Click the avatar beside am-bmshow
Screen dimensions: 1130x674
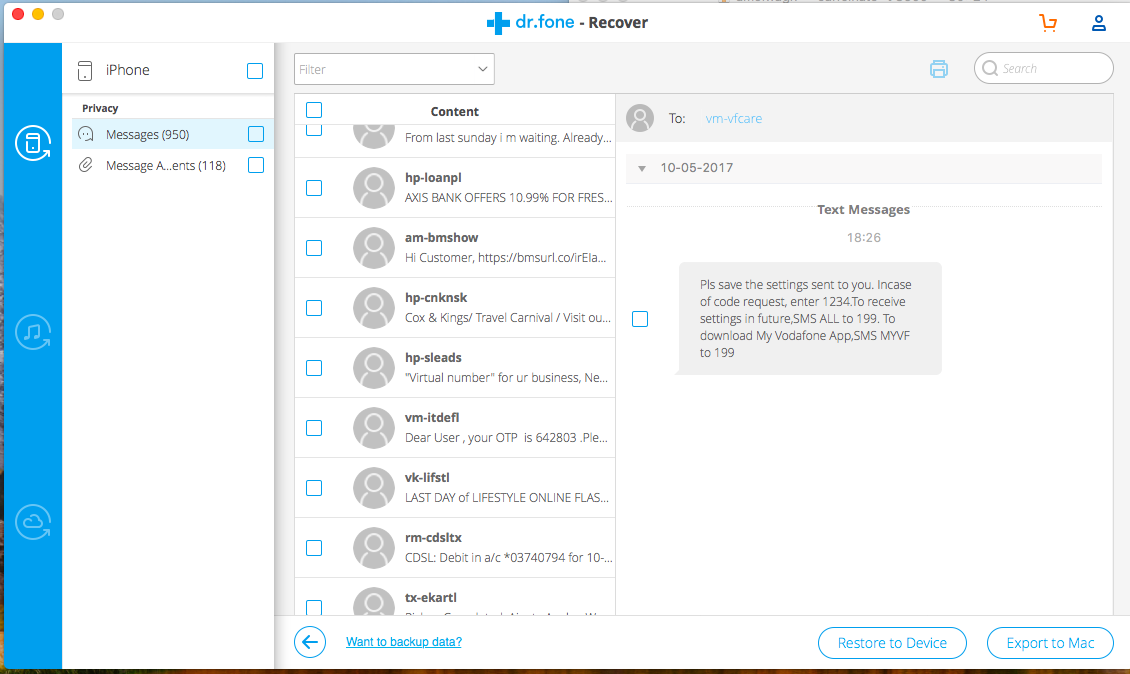[373, 248]
